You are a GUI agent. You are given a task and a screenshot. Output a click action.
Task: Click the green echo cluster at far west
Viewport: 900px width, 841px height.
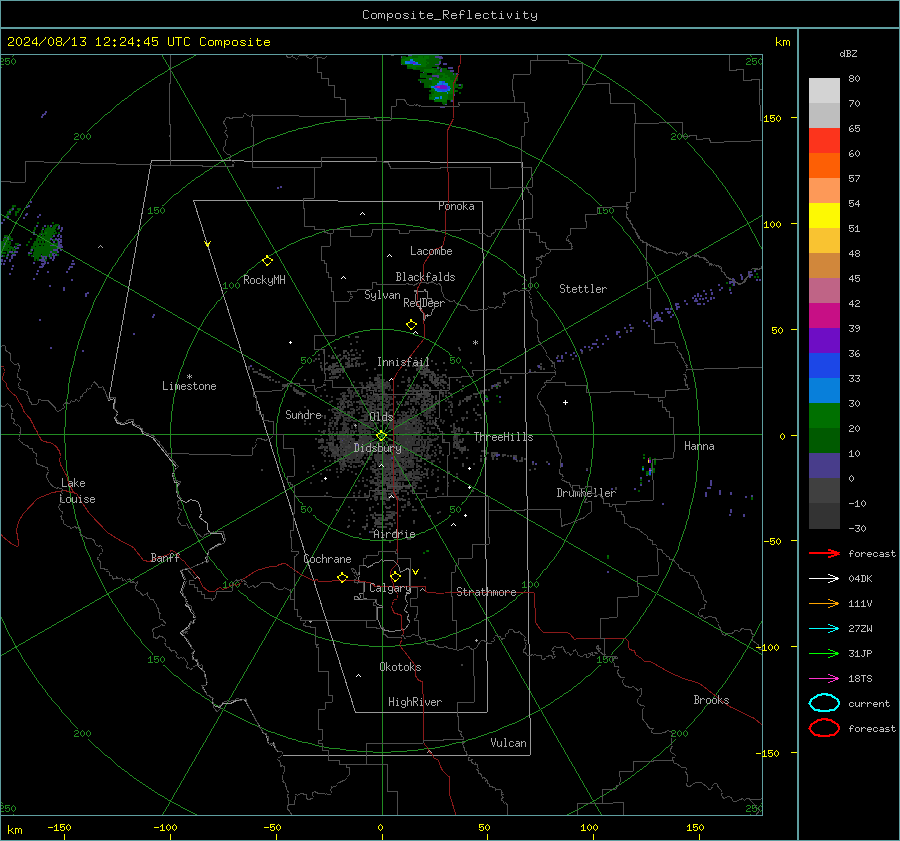click(46, 242)
